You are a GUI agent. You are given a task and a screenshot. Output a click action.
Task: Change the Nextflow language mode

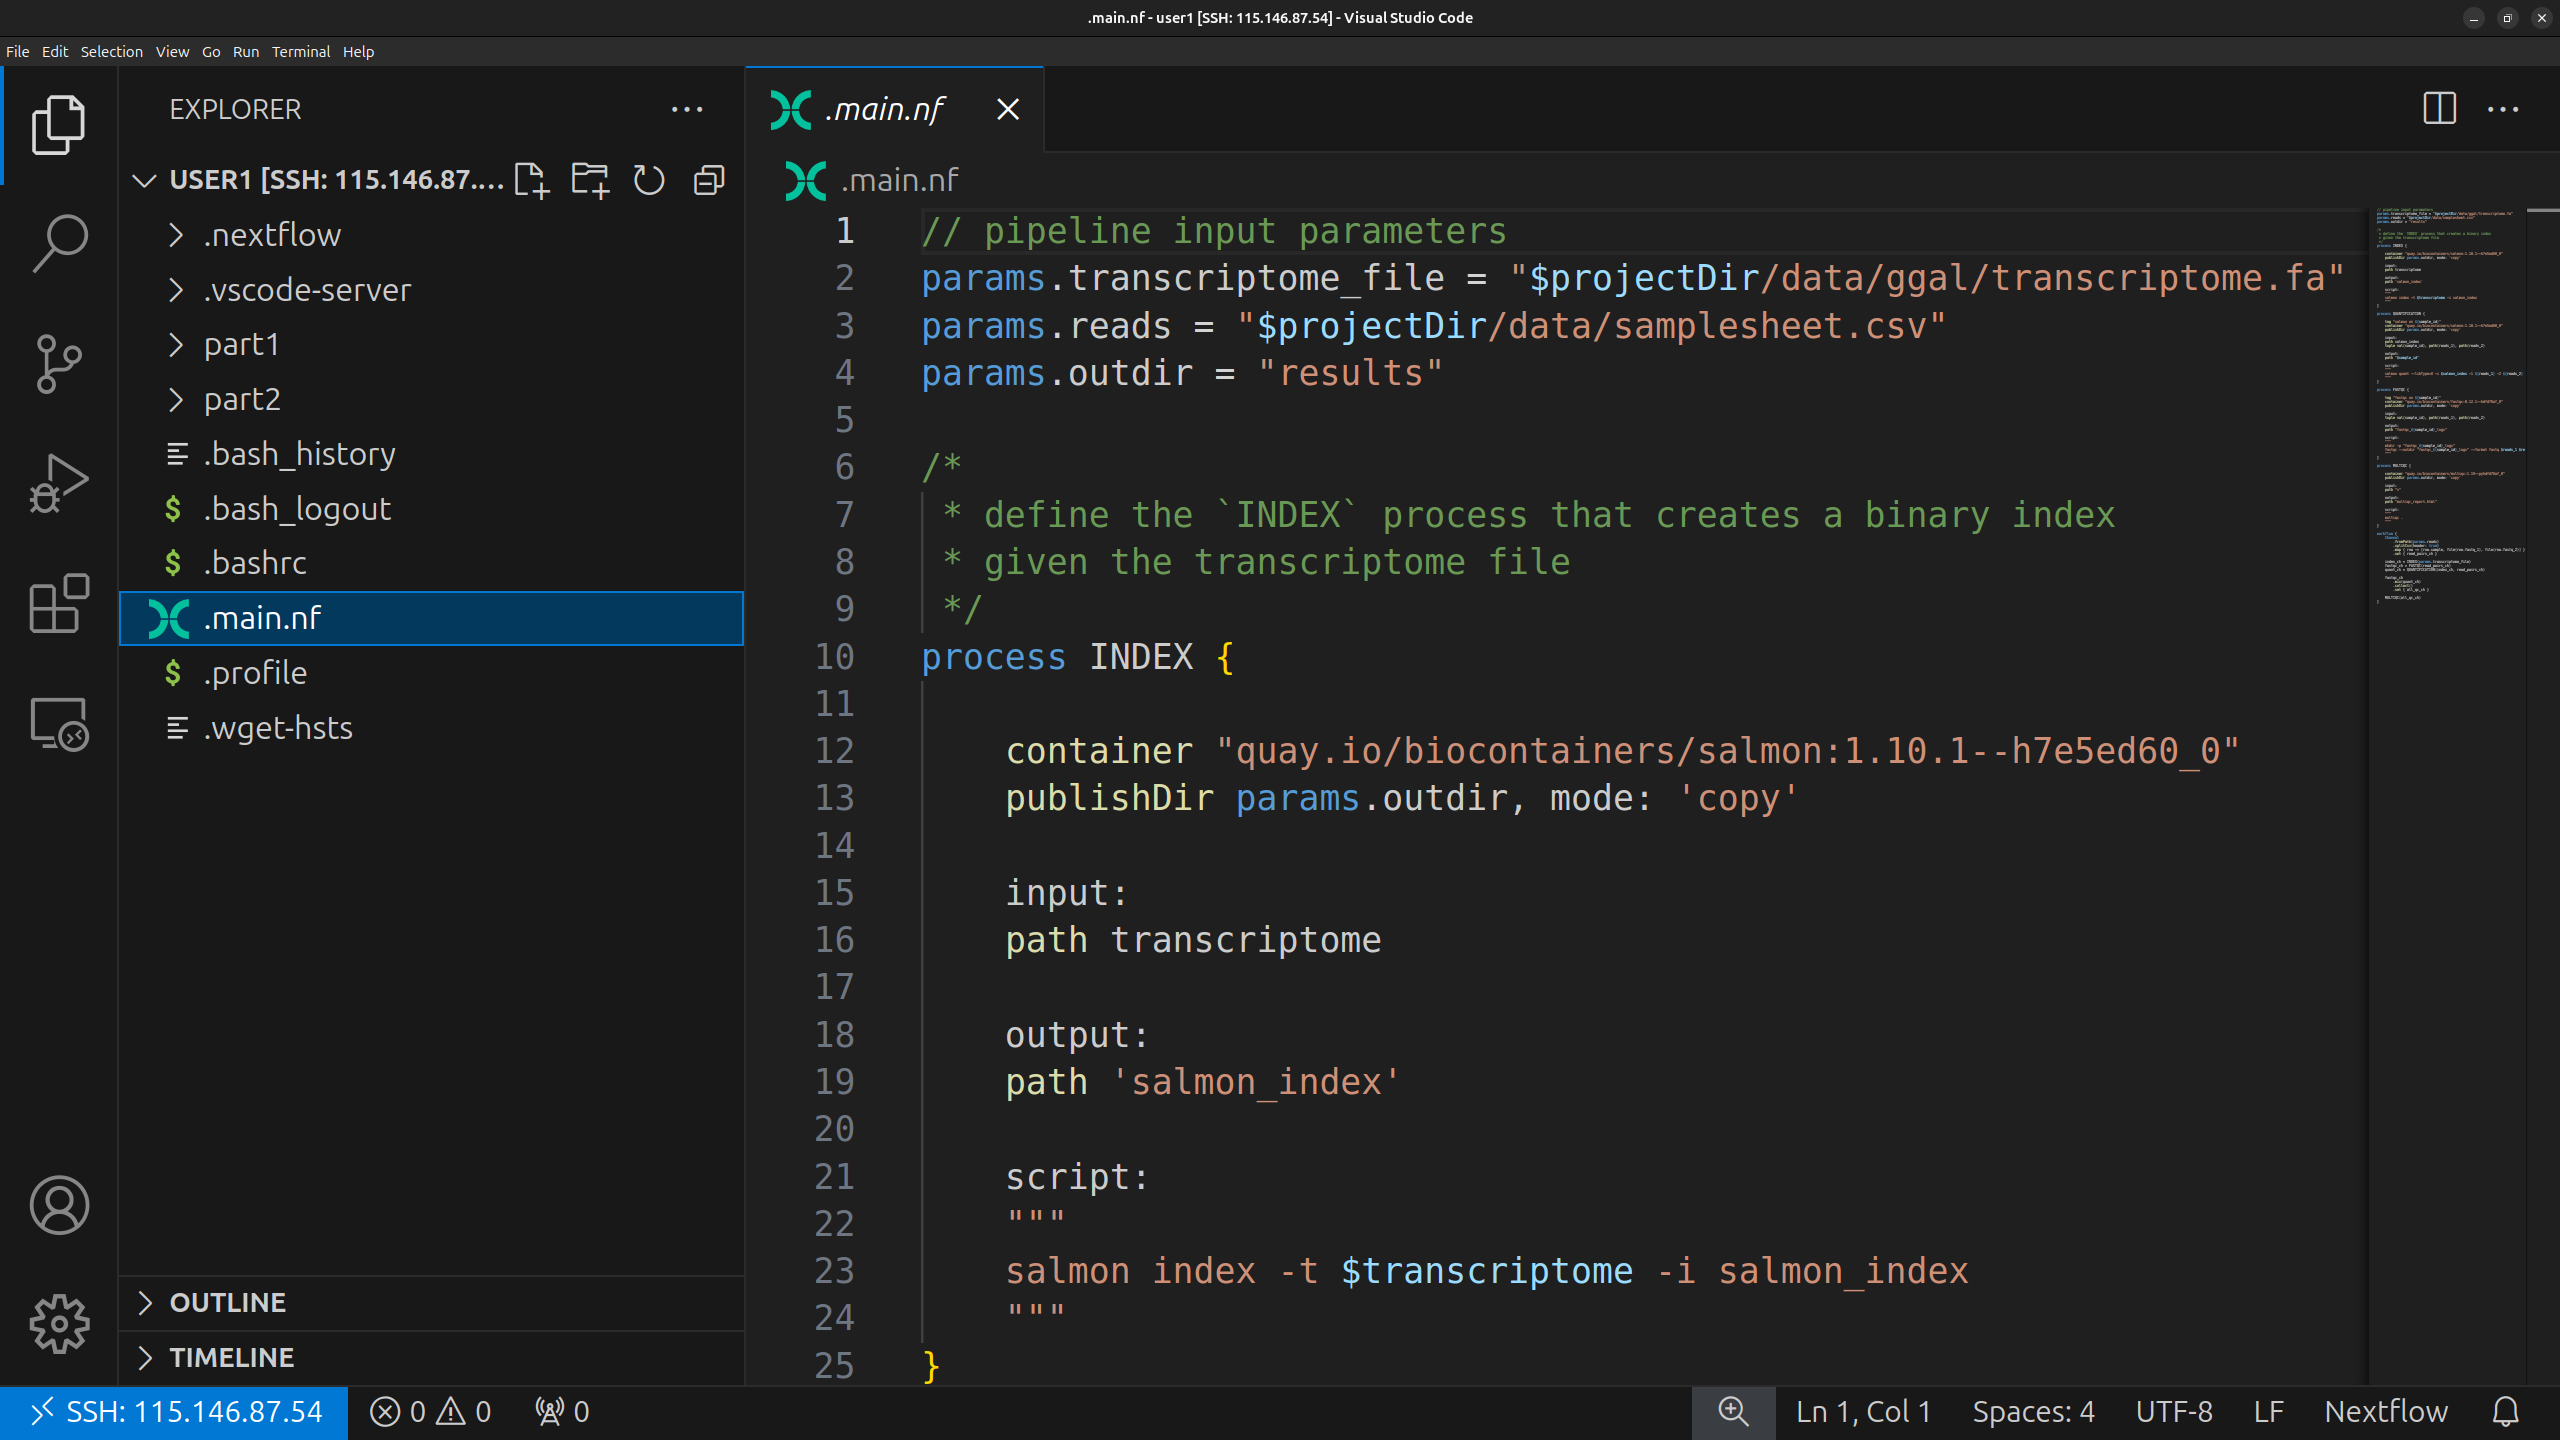2385,1411
